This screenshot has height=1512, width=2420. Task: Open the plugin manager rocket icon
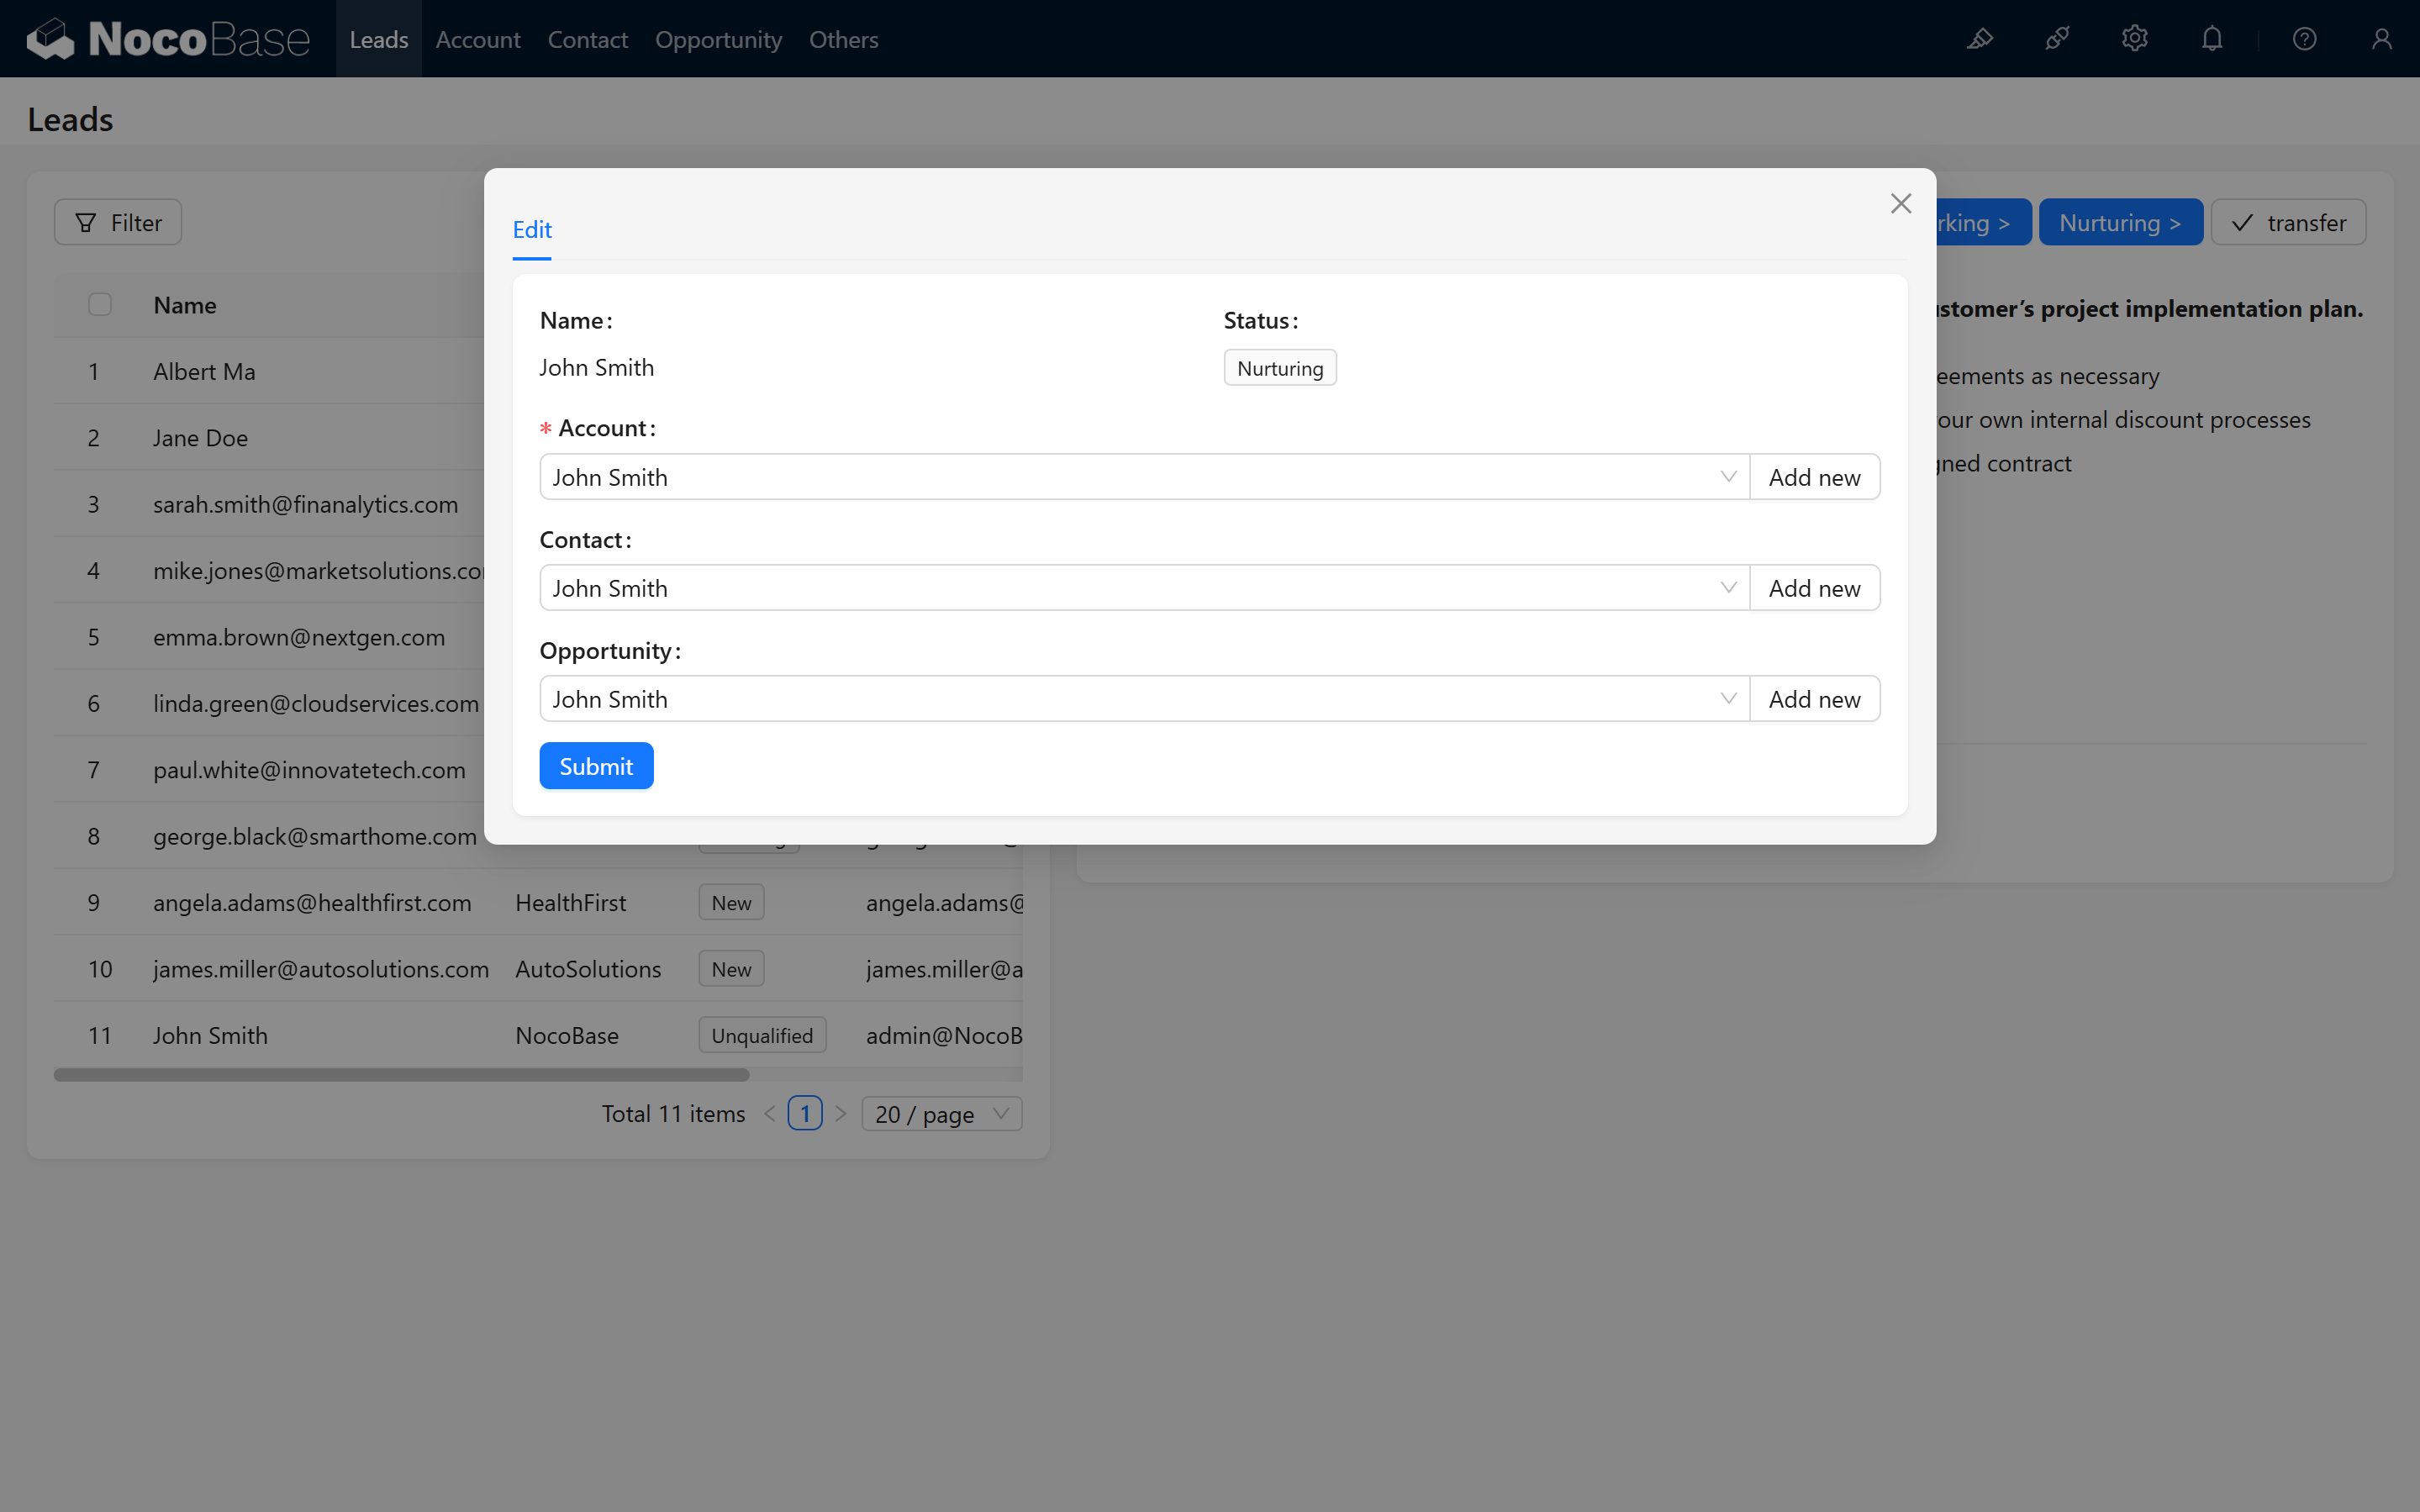[x=2057, y=39]
